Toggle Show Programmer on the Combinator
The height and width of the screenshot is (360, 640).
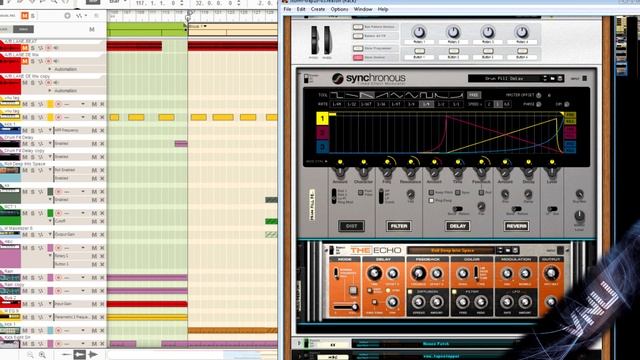(358, 48)
